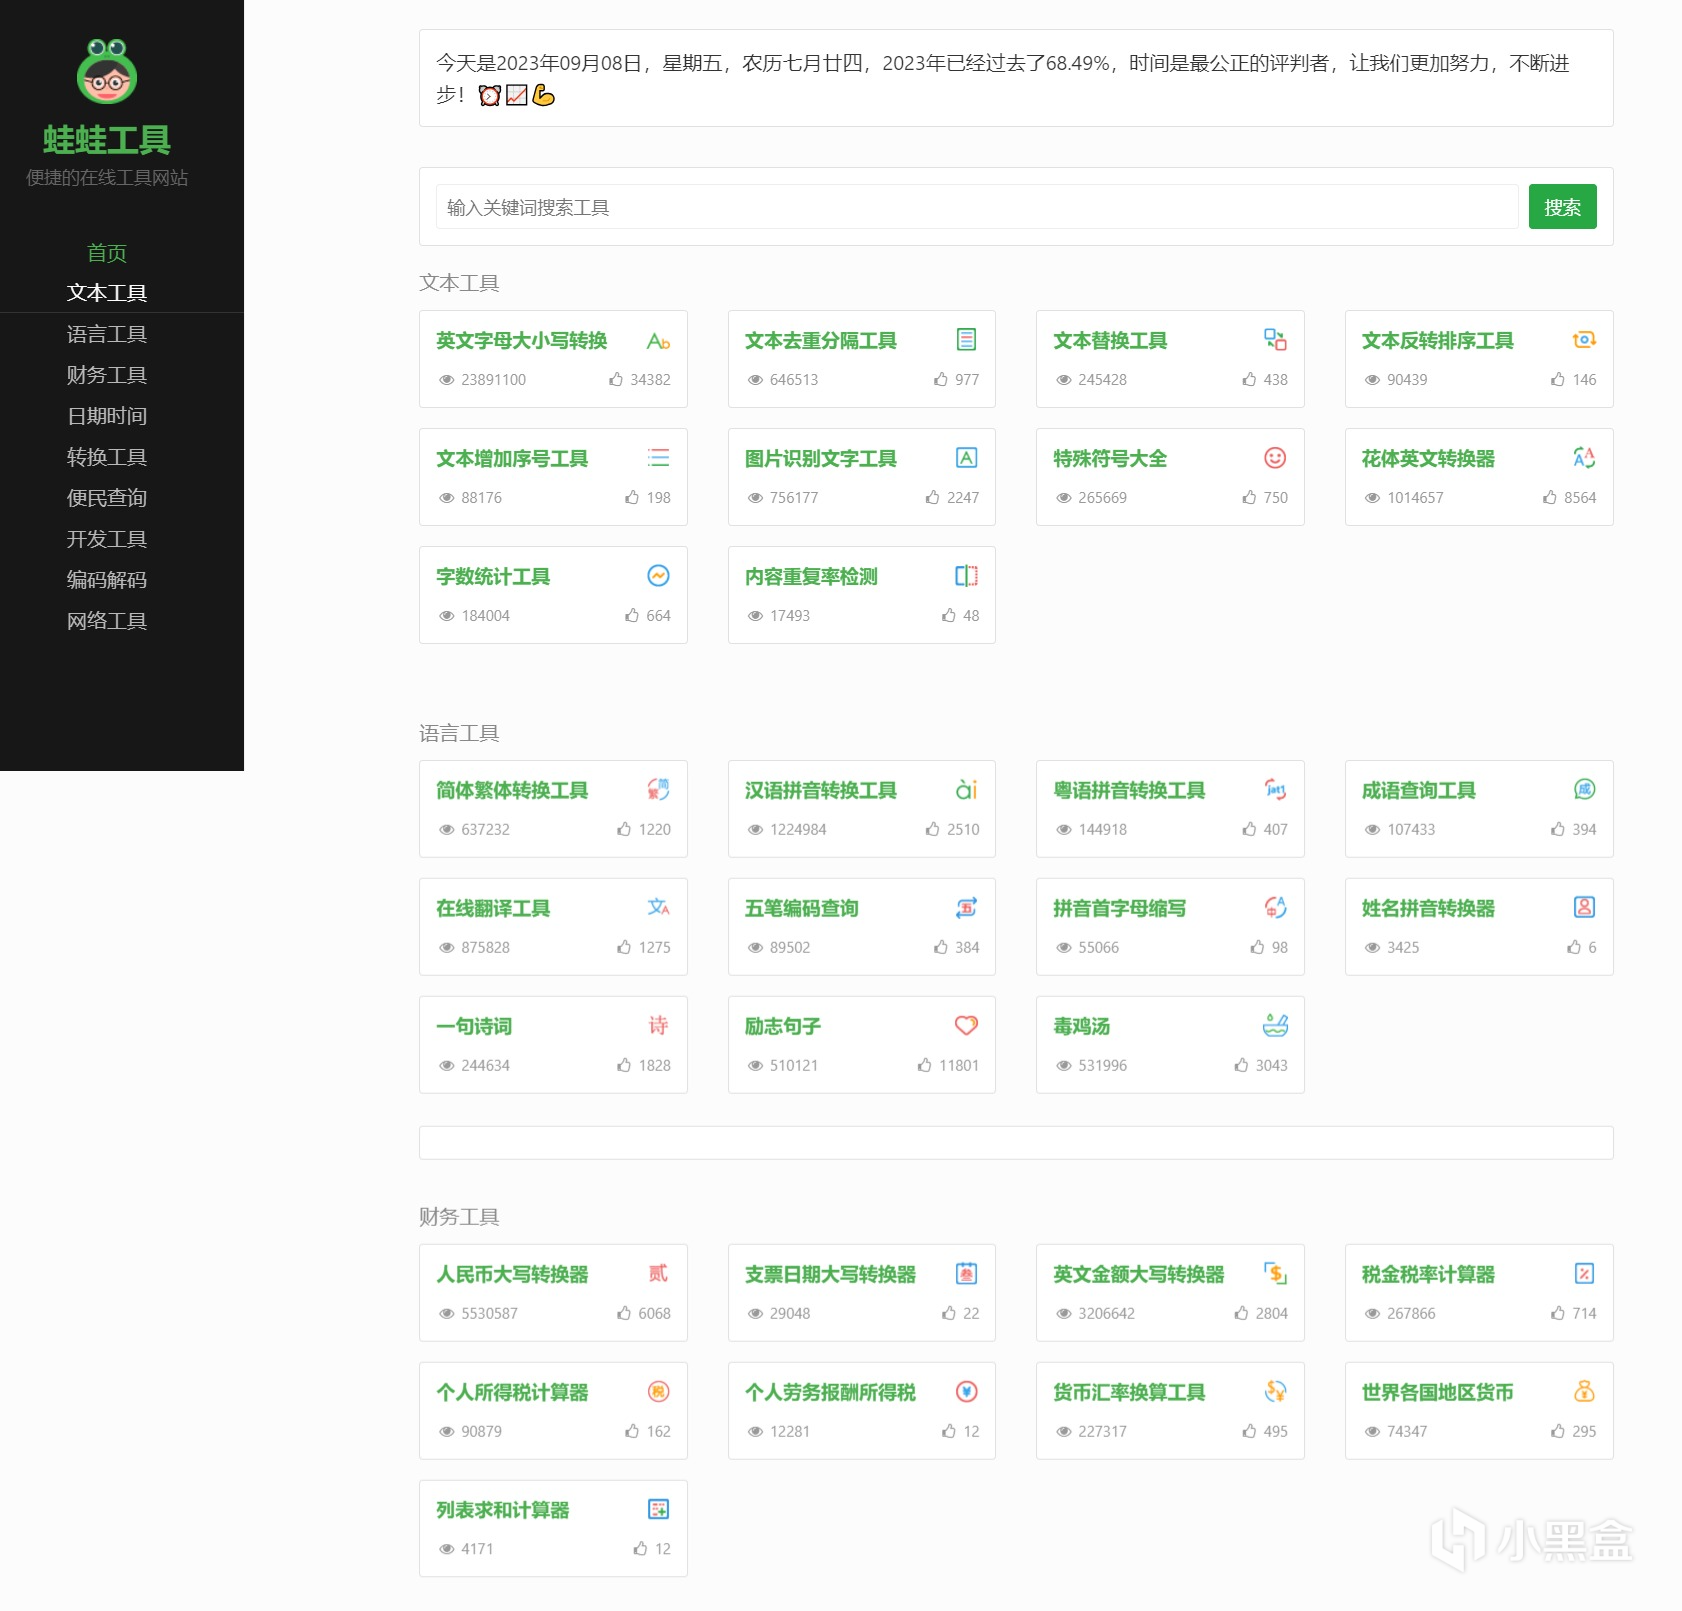Click the bowl icon on 毒鸡汤

[x=1275, y=1025]
